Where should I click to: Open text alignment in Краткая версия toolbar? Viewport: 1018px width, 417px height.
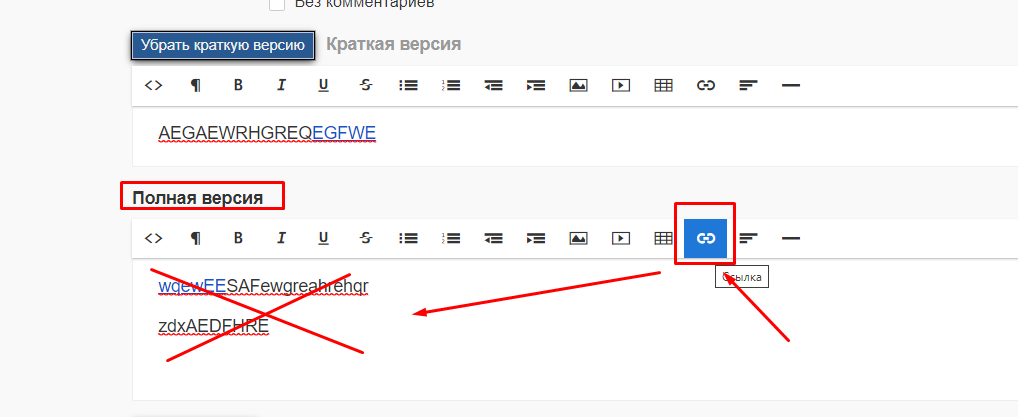749,85
